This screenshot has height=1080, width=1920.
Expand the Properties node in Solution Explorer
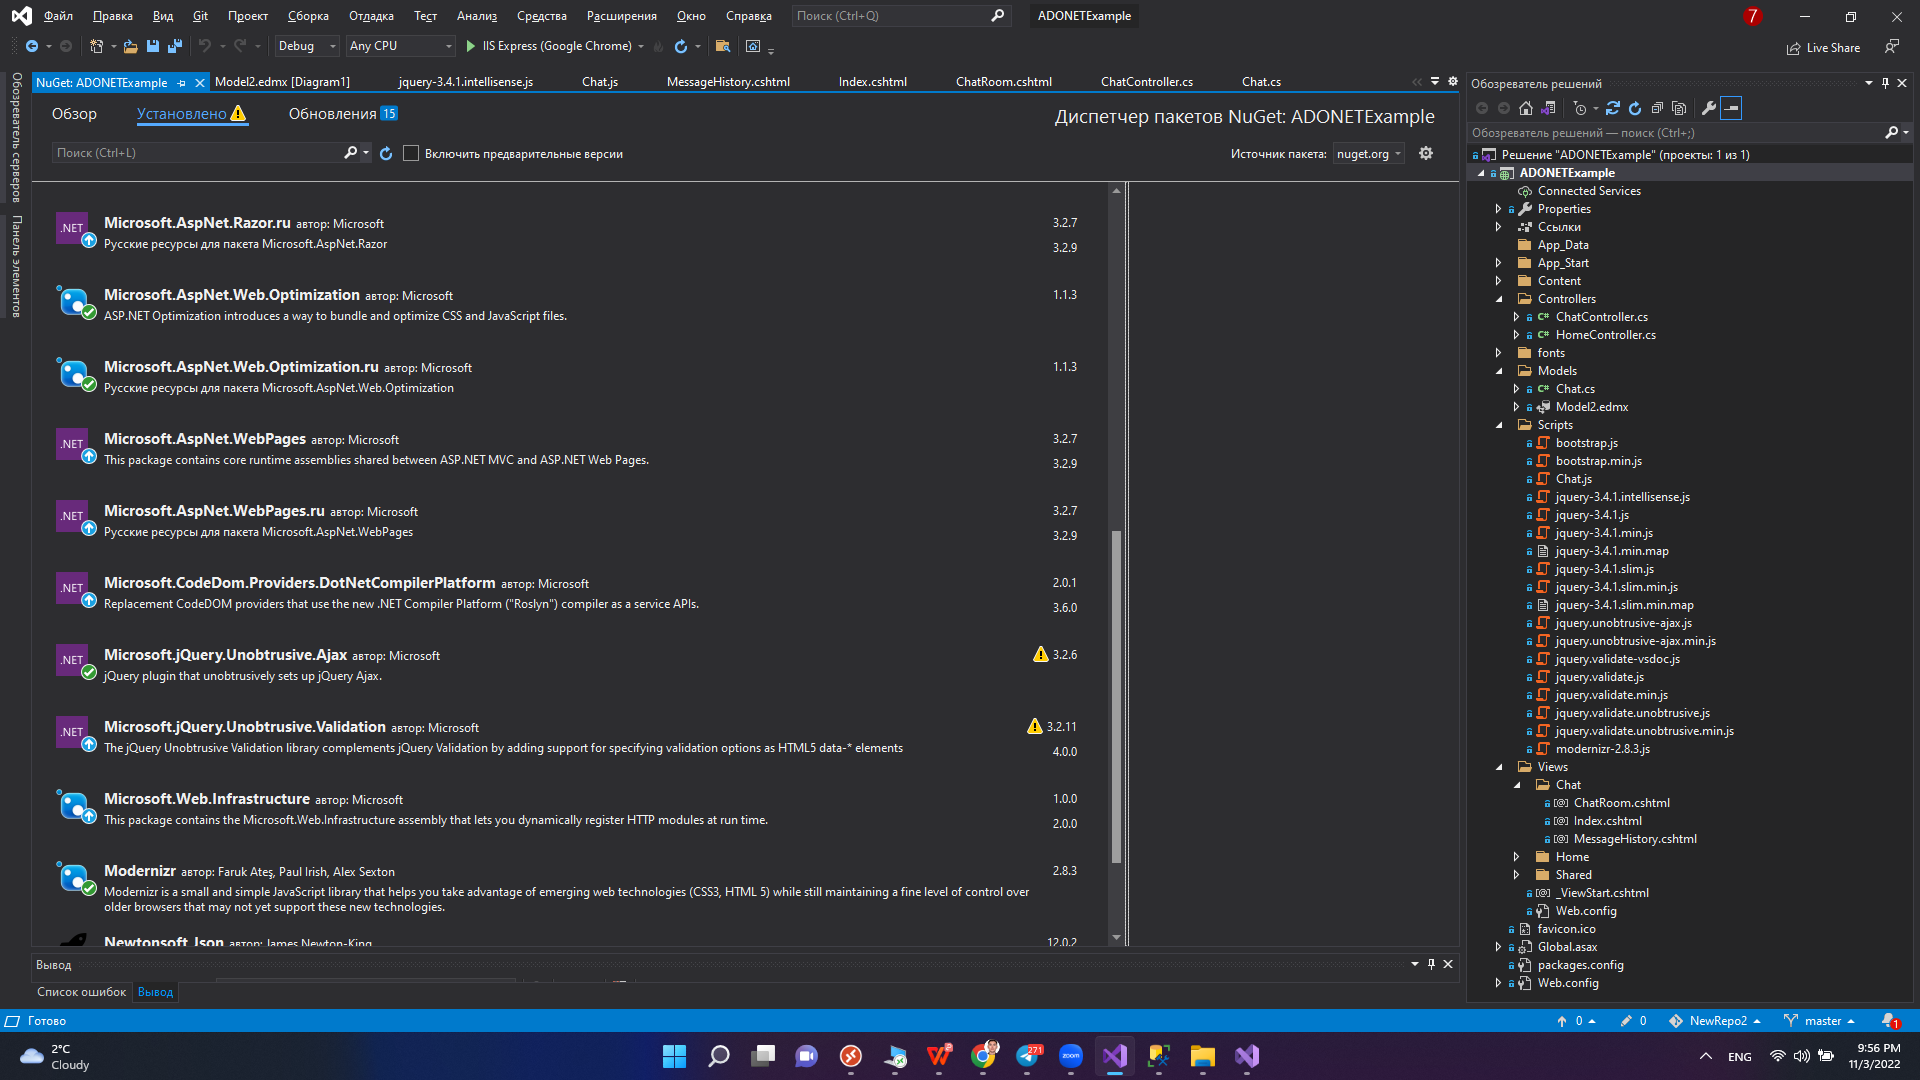[1498, 209]
